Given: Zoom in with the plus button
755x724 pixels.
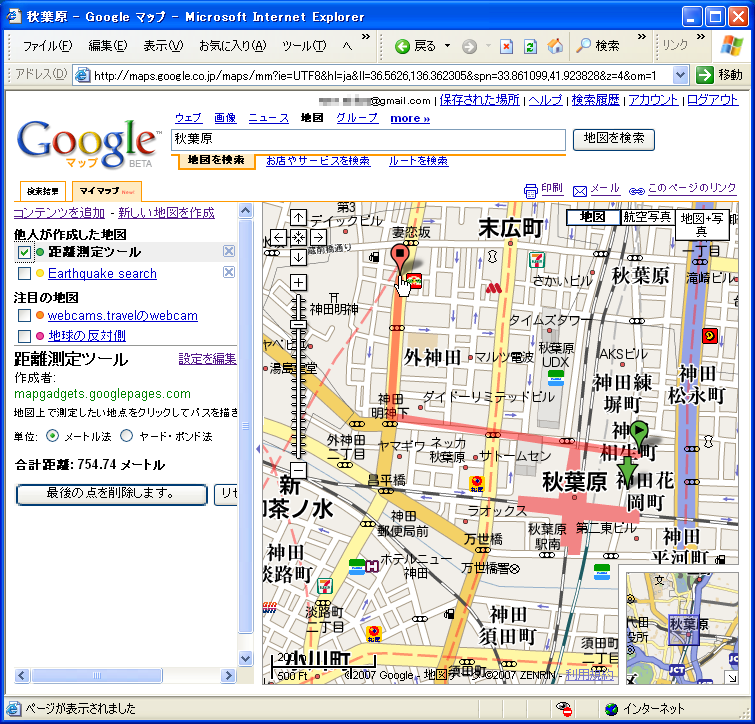Looking at the screenshot, I should pos(299,282).
